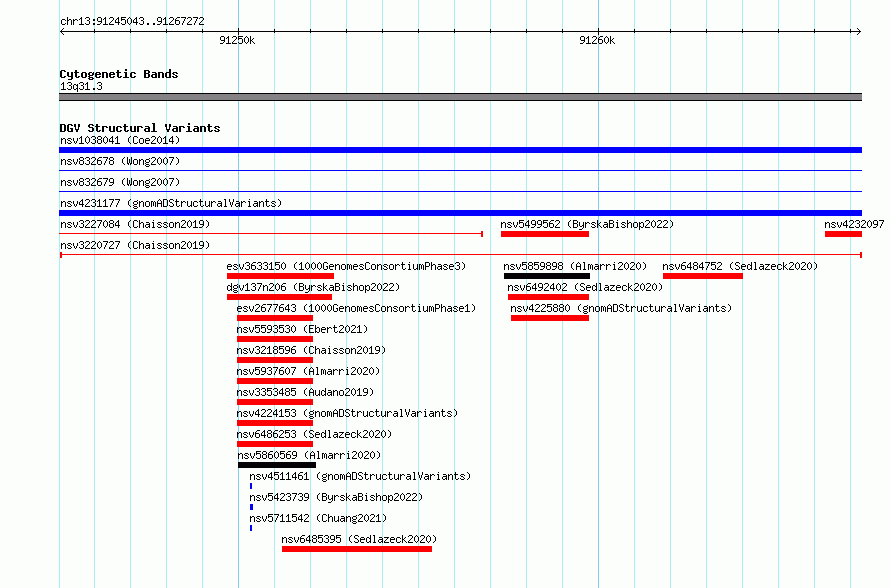Open the nsv5859898 (Almarri2020) label
This screenshot has width=890, height=588.
point(575,266)
